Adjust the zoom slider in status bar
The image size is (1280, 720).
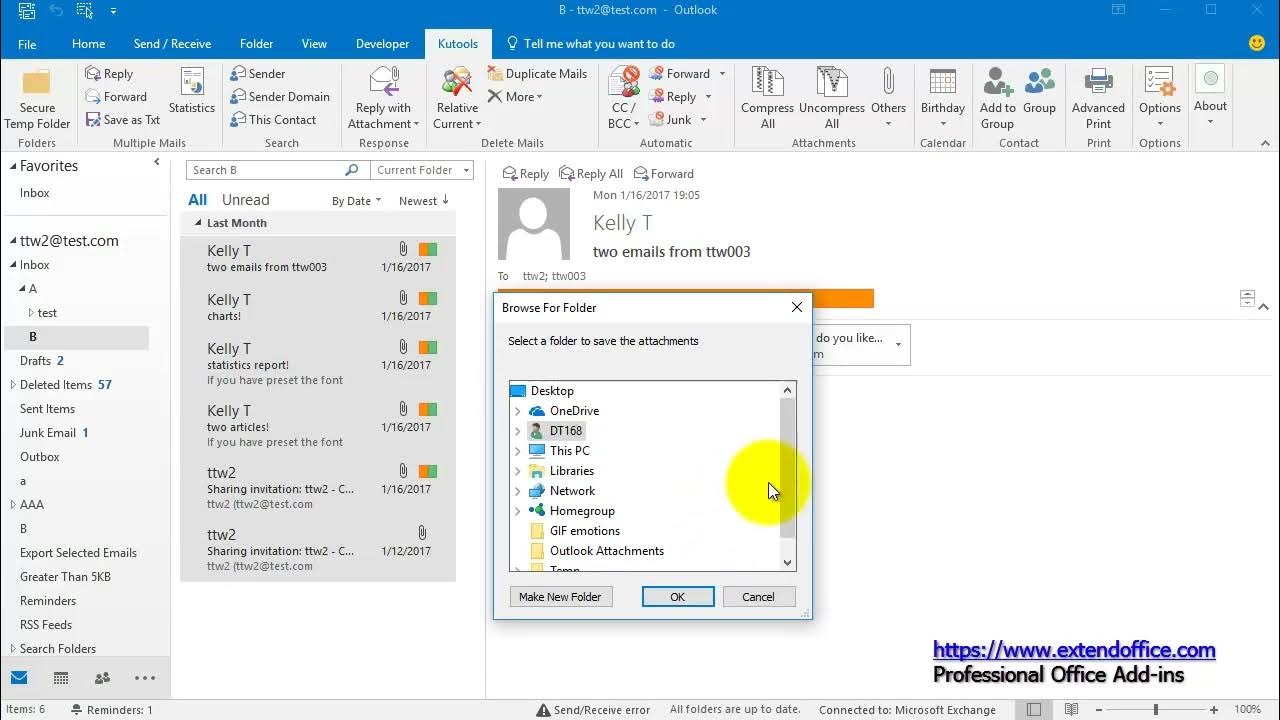tap(1155, 710)
